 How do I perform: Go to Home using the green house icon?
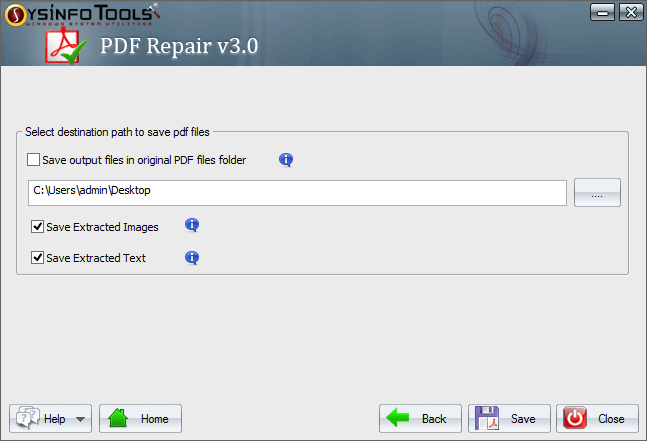pyautogui.click(x=119, y=418)
